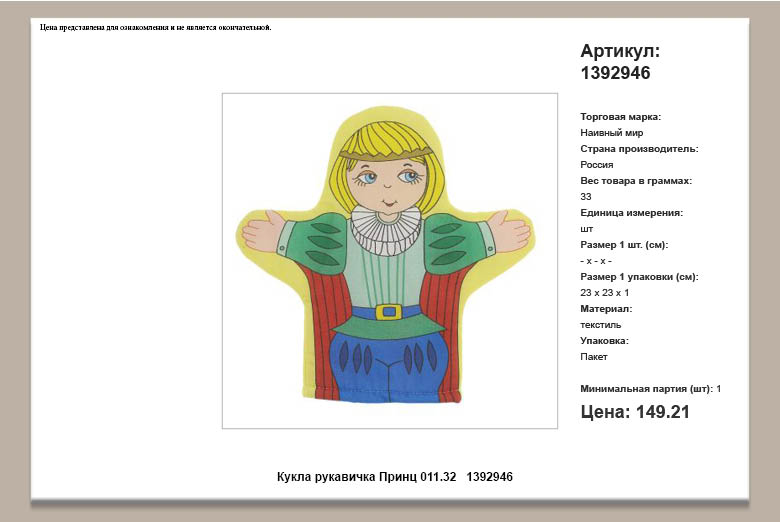This screenshot has height=522, width=780.
Task: Click the price 'Цена: 149.21'
Action: click(635, 412)
